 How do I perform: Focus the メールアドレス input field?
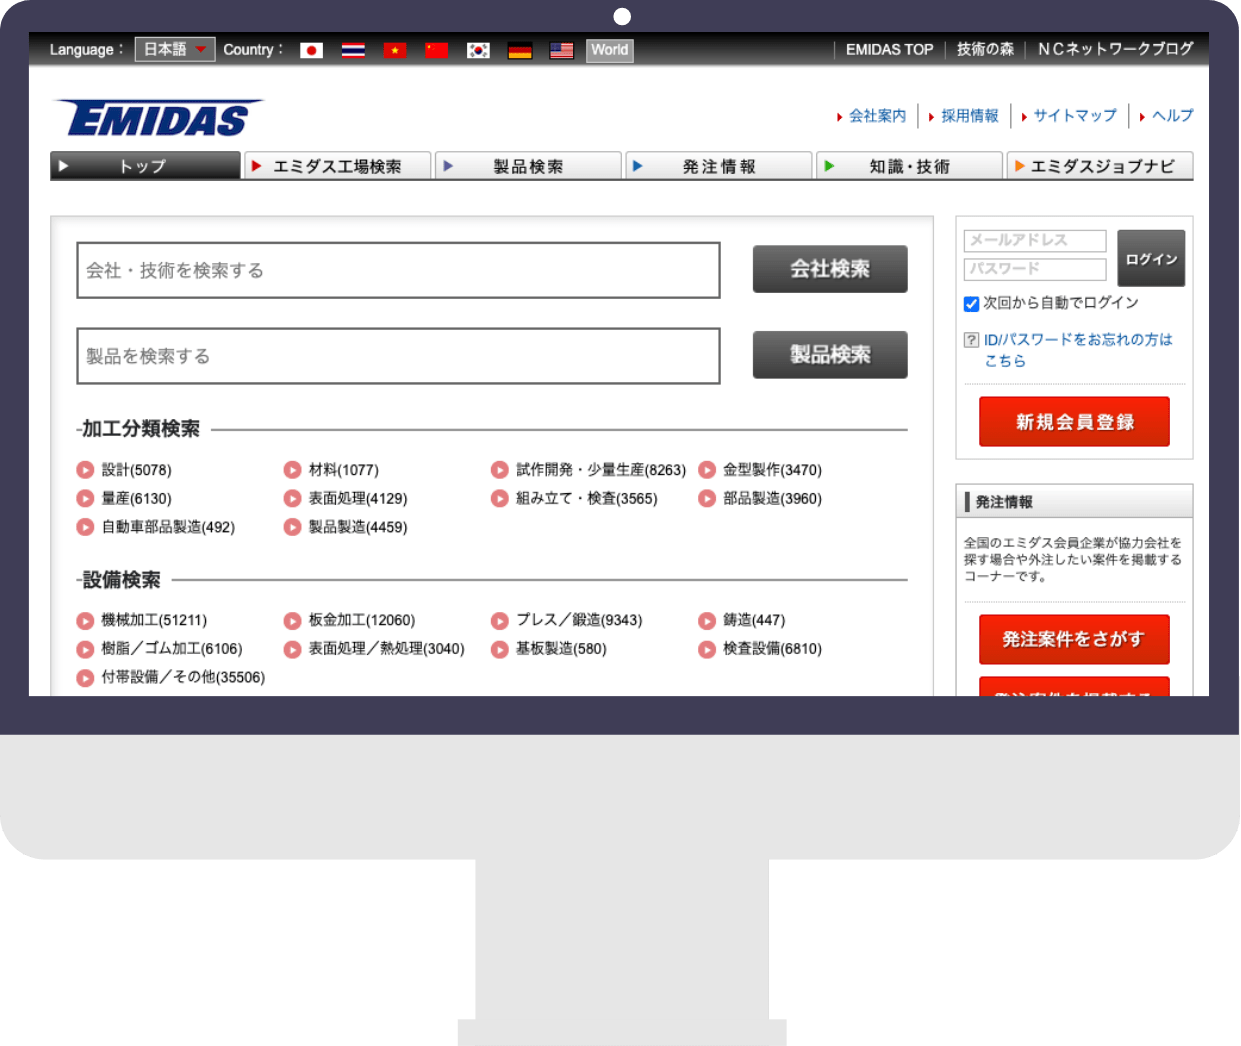coord(1035,241)
